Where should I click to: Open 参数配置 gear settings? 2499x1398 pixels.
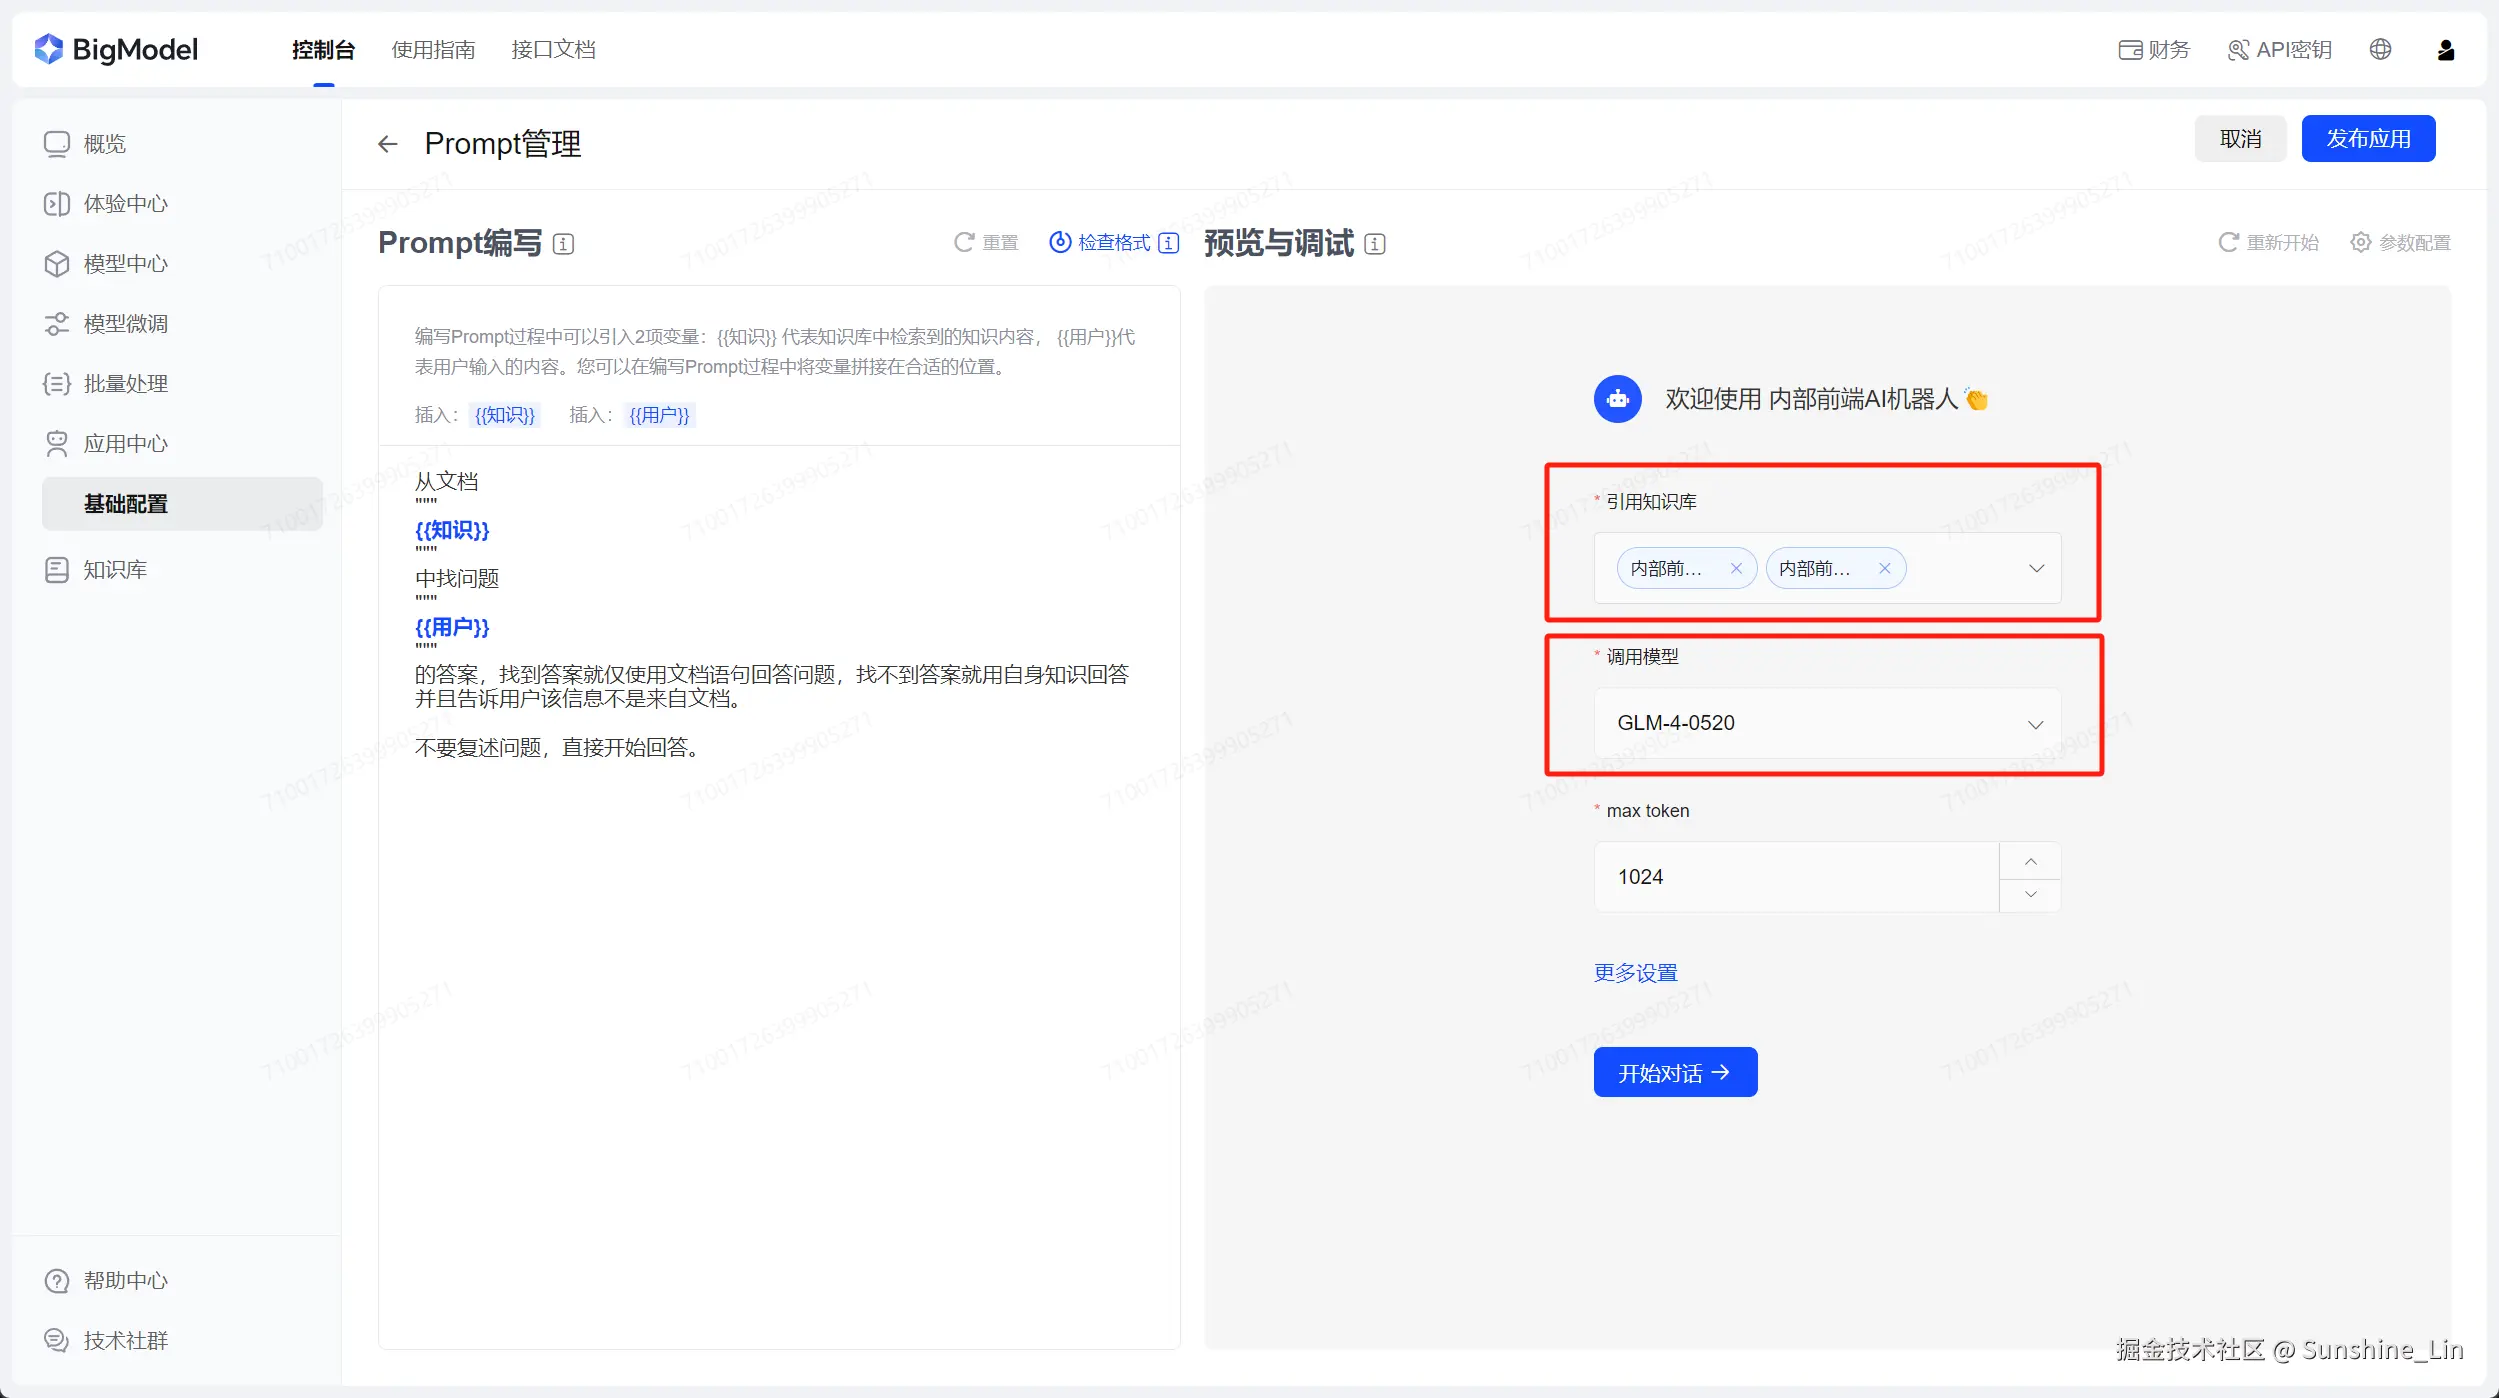(x=2360, y=242)
